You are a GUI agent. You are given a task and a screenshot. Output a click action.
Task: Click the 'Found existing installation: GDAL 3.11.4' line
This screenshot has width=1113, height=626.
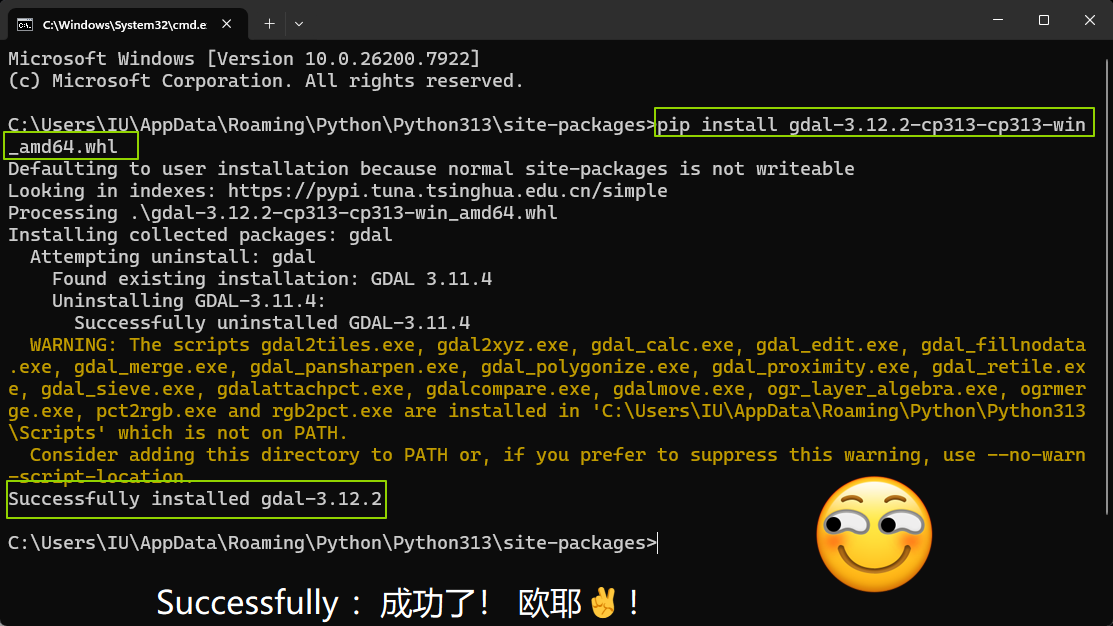coord(272,279)
